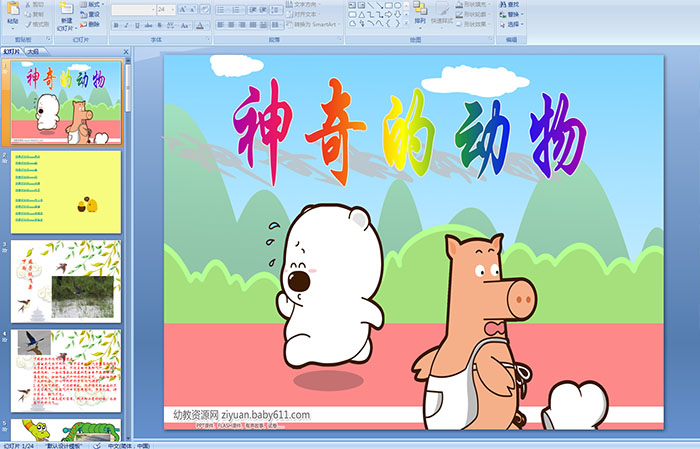Viewport: 700px width, 449px height.
Task: Click the Find (查找) icon
Action: (x=512, y=4)
